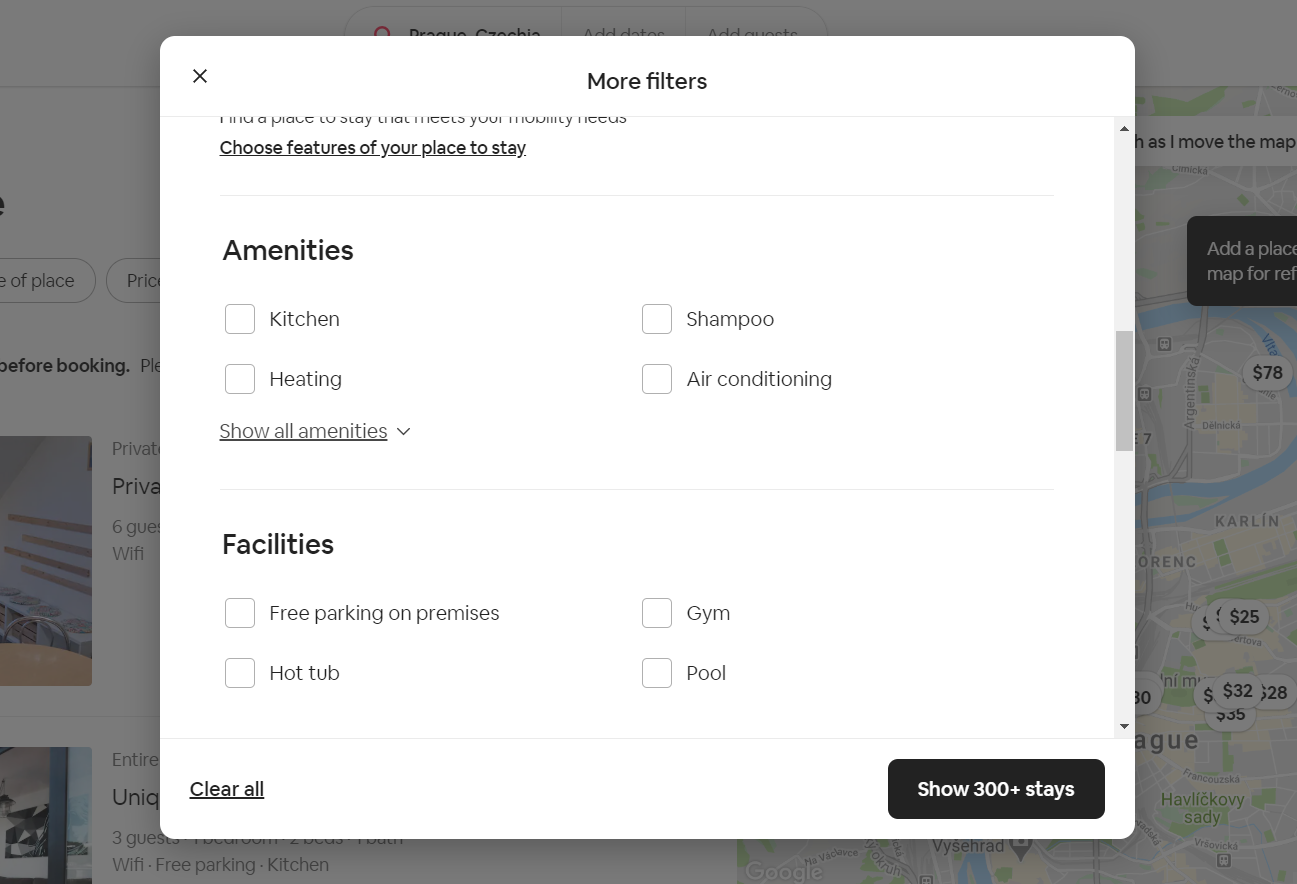The image size is (1297, 884).
Task: Click the chevron next to Show all amenities
Action: [x=403, y=431]
